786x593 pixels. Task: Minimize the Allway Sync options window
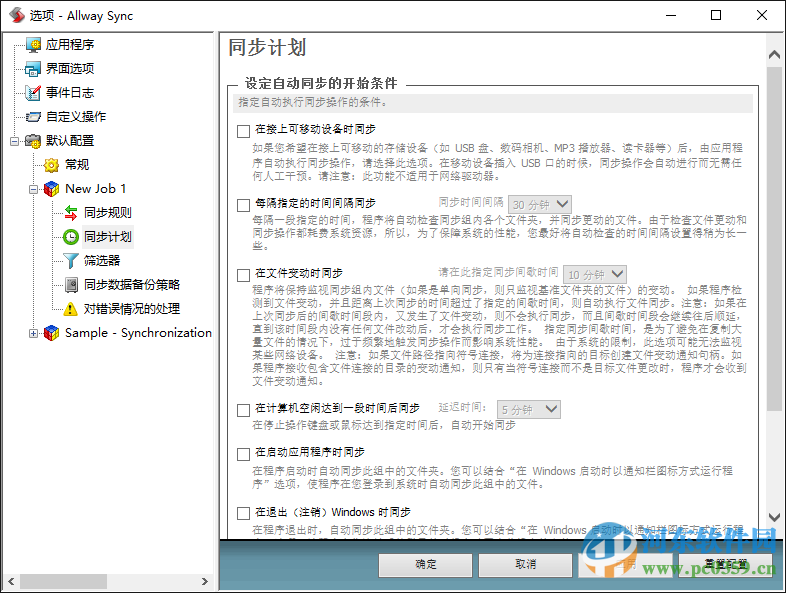pos(671,16)
